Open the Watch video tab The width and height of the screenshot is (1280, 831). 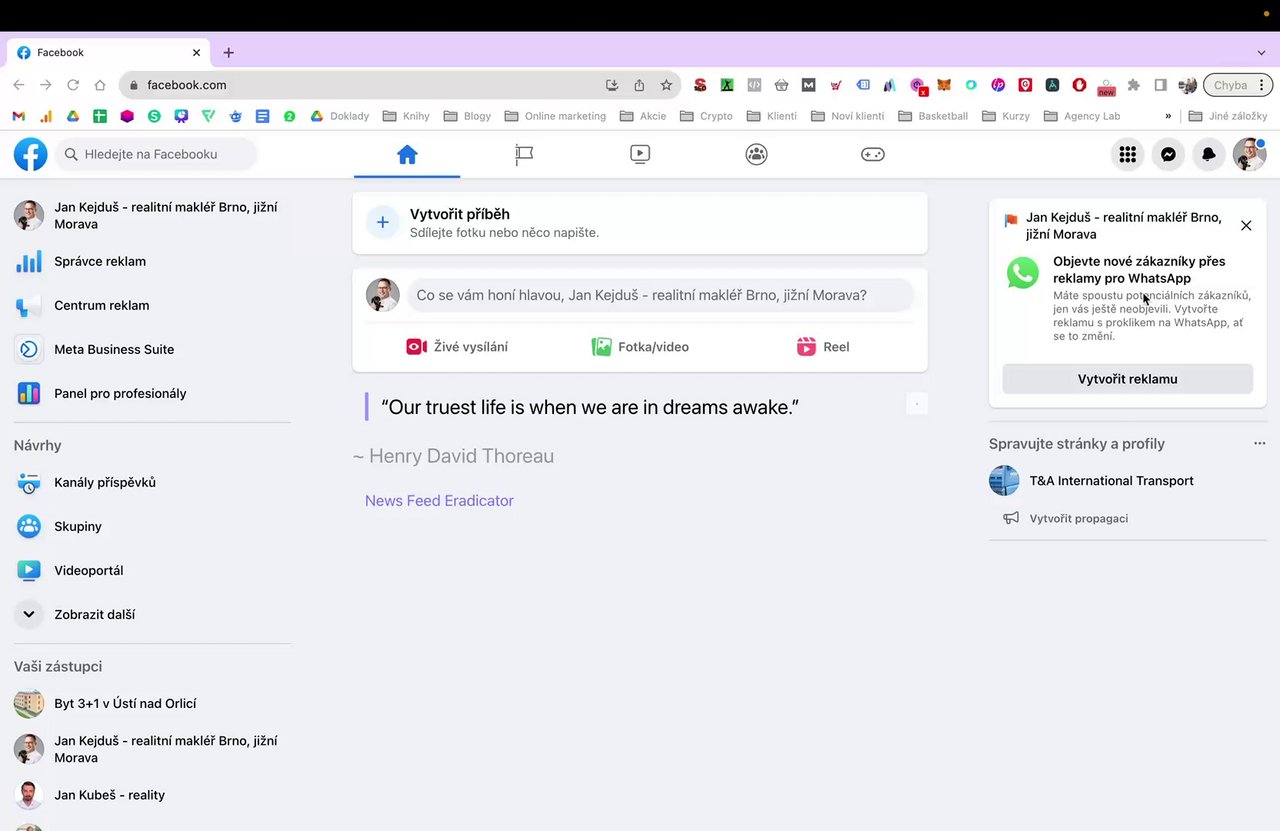(x=640, y=154)
